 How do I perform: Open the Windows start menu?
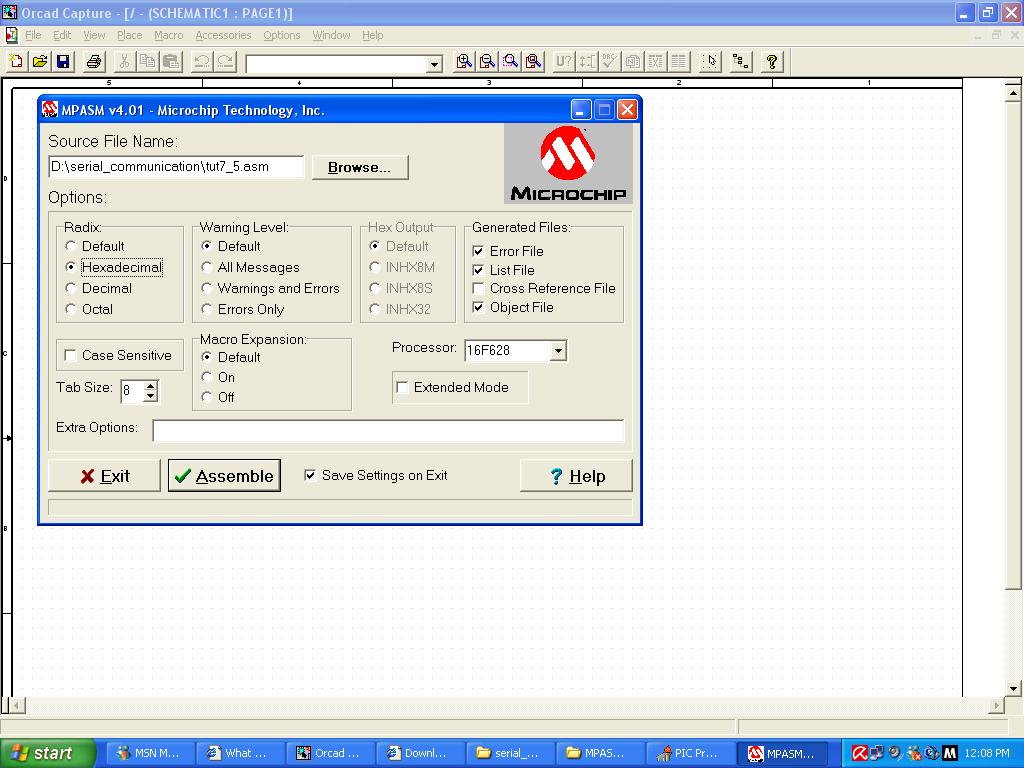[x=48, y=753]
